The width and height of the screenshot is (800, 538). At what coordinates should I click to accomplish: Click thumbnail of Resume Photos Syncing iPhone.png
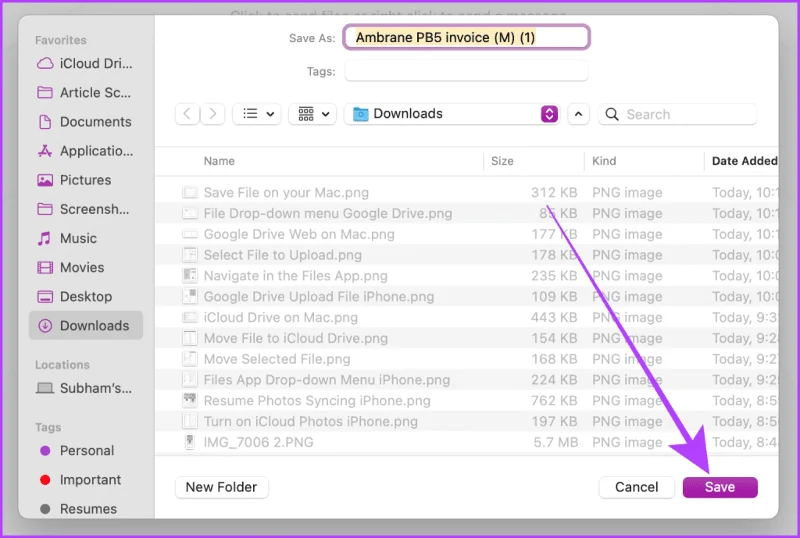tap(190, 400)
